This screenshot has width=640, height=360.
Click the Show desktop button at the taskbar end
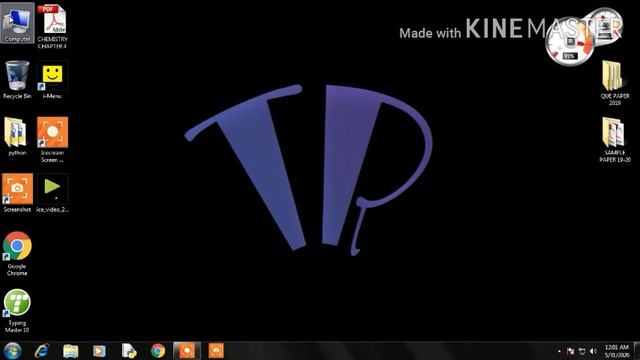click(x=637, y=351)
